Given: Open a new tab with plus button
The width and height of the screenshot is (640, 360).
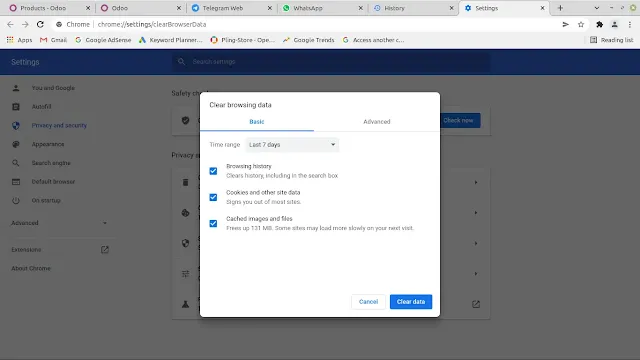Looking at the screenshot, I should 560,8.
